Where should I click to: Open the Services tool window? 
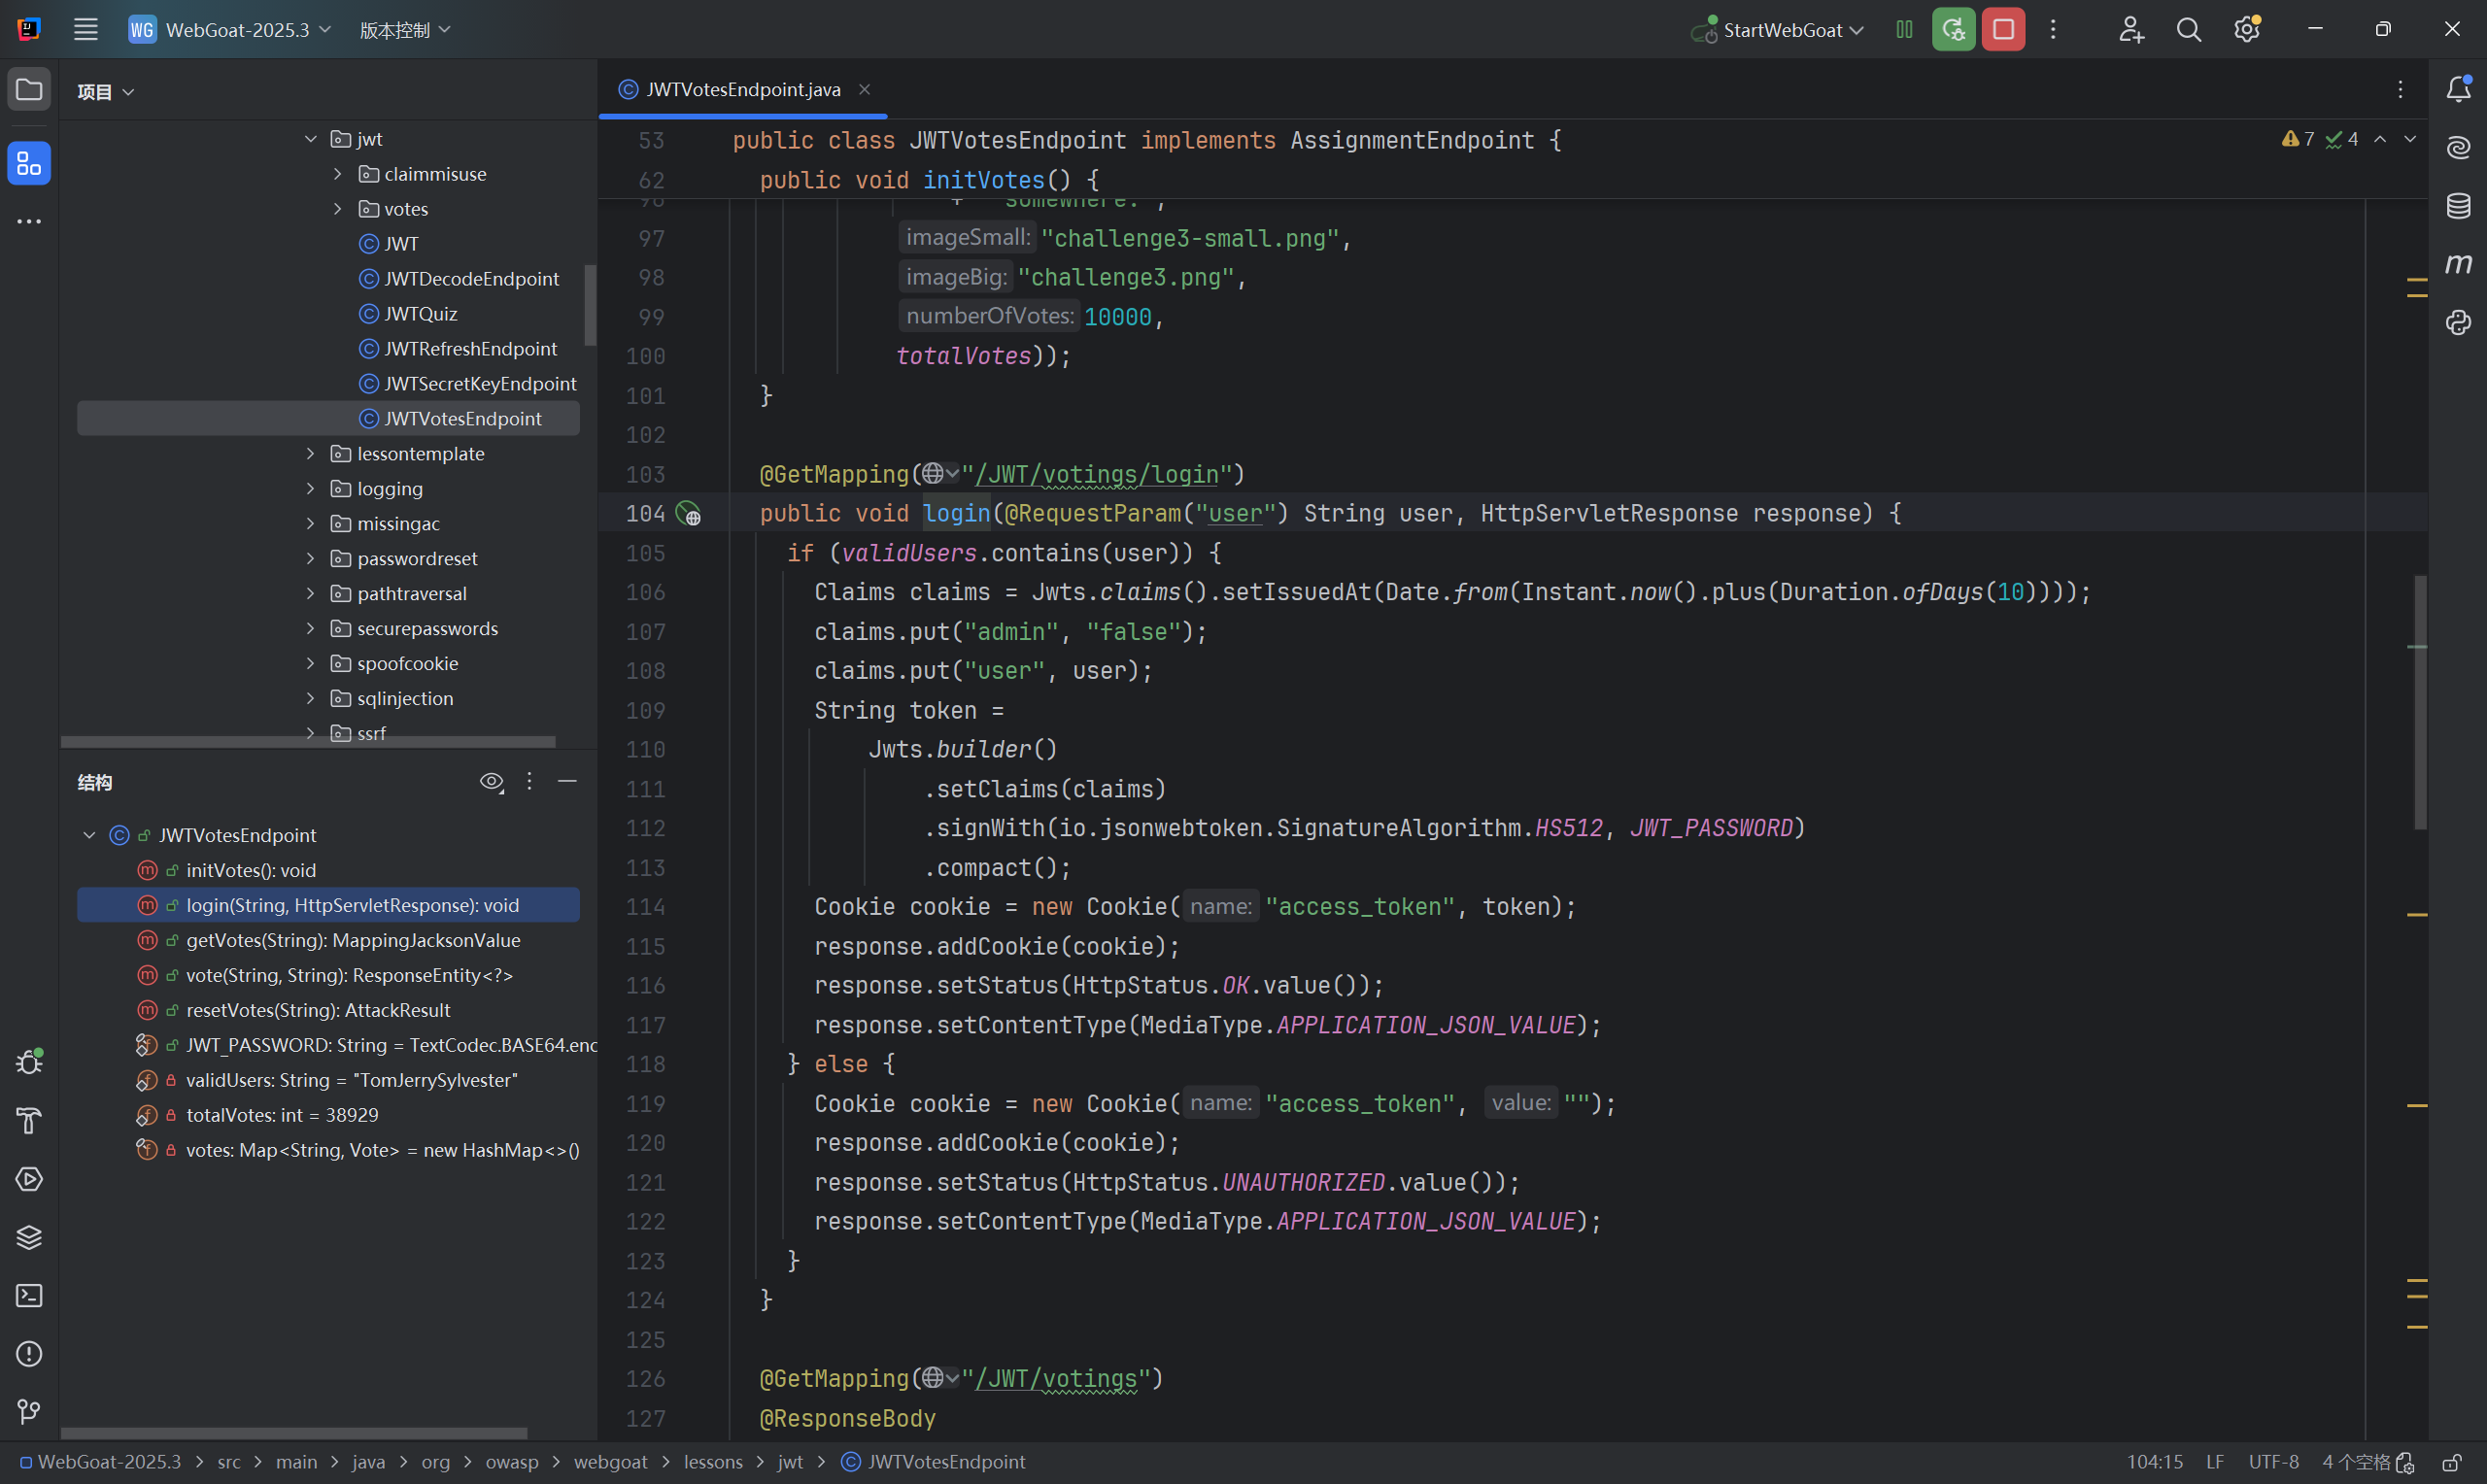29,1179
